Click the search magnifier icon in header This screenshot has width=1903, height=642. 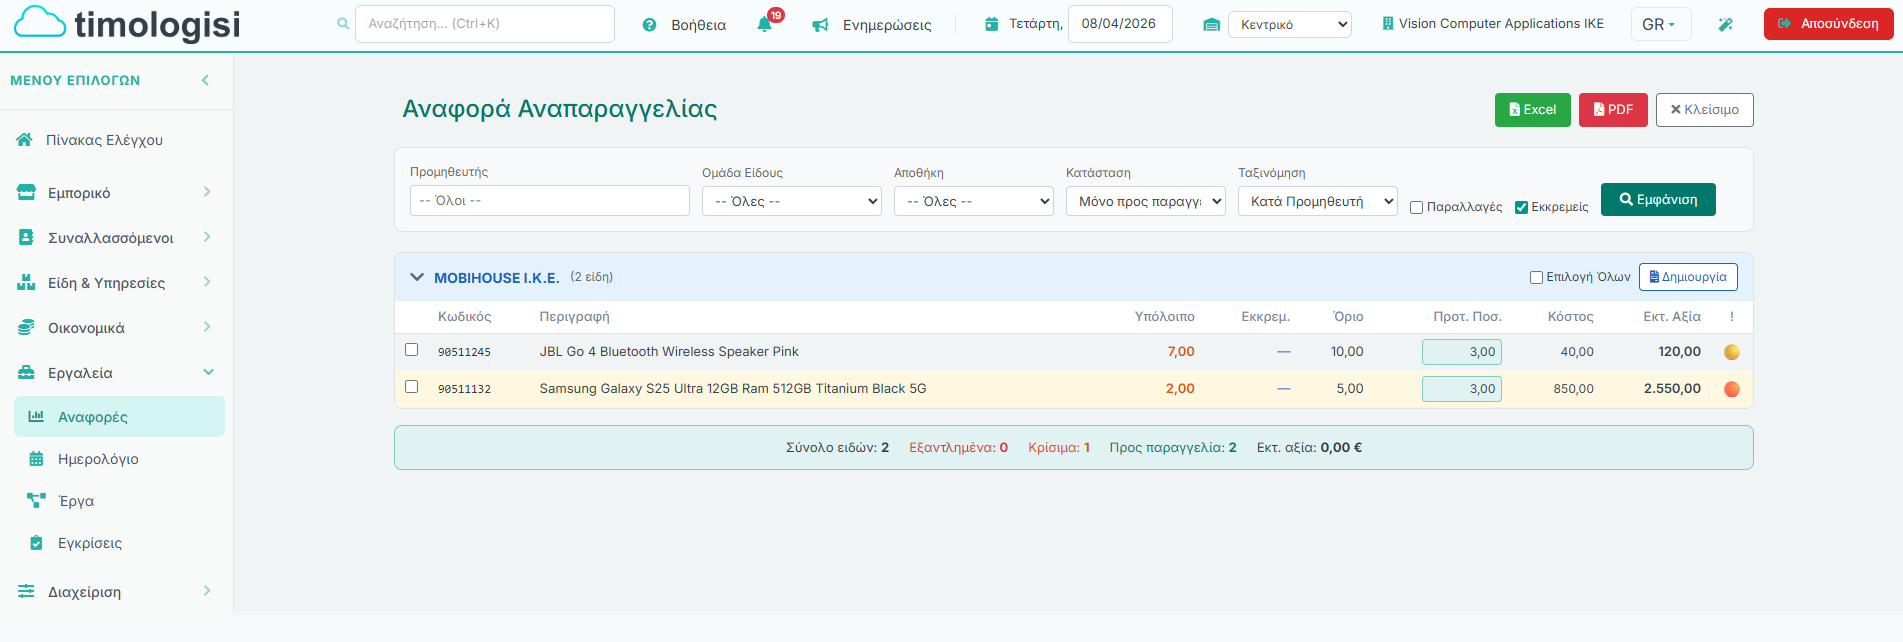coord(343,24)
